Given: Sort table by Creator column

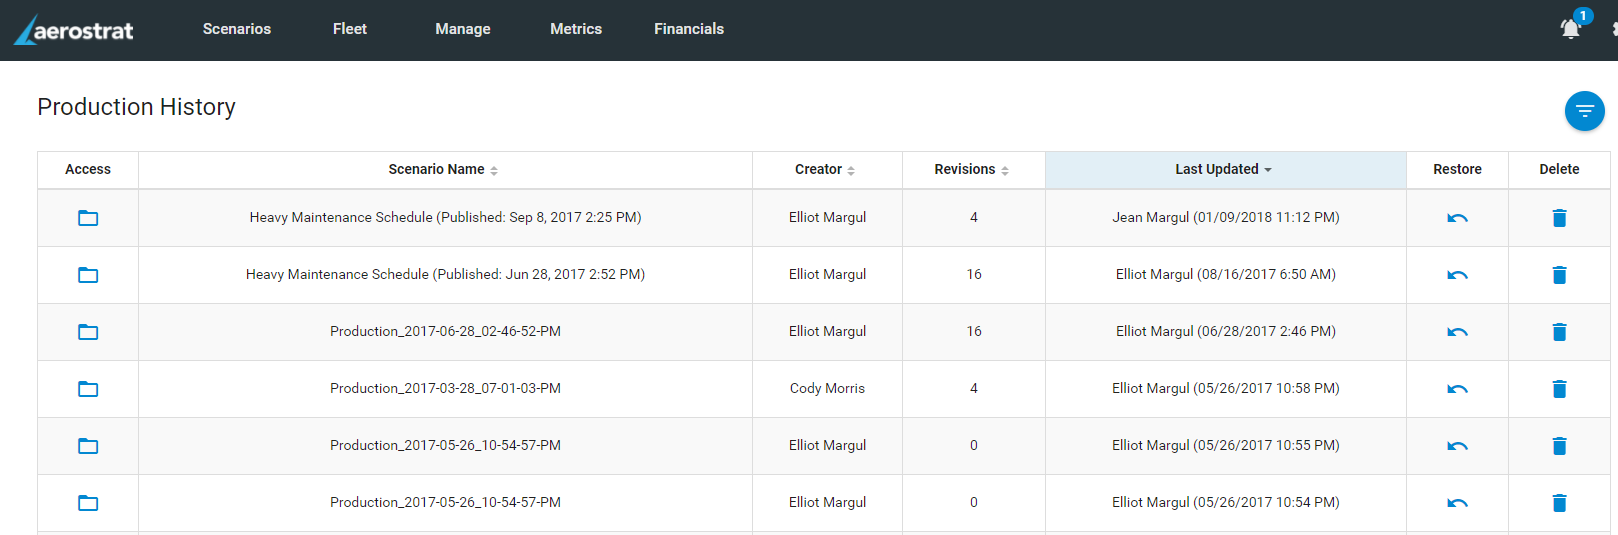Looking at the screenshot, I should coord(826,170).
